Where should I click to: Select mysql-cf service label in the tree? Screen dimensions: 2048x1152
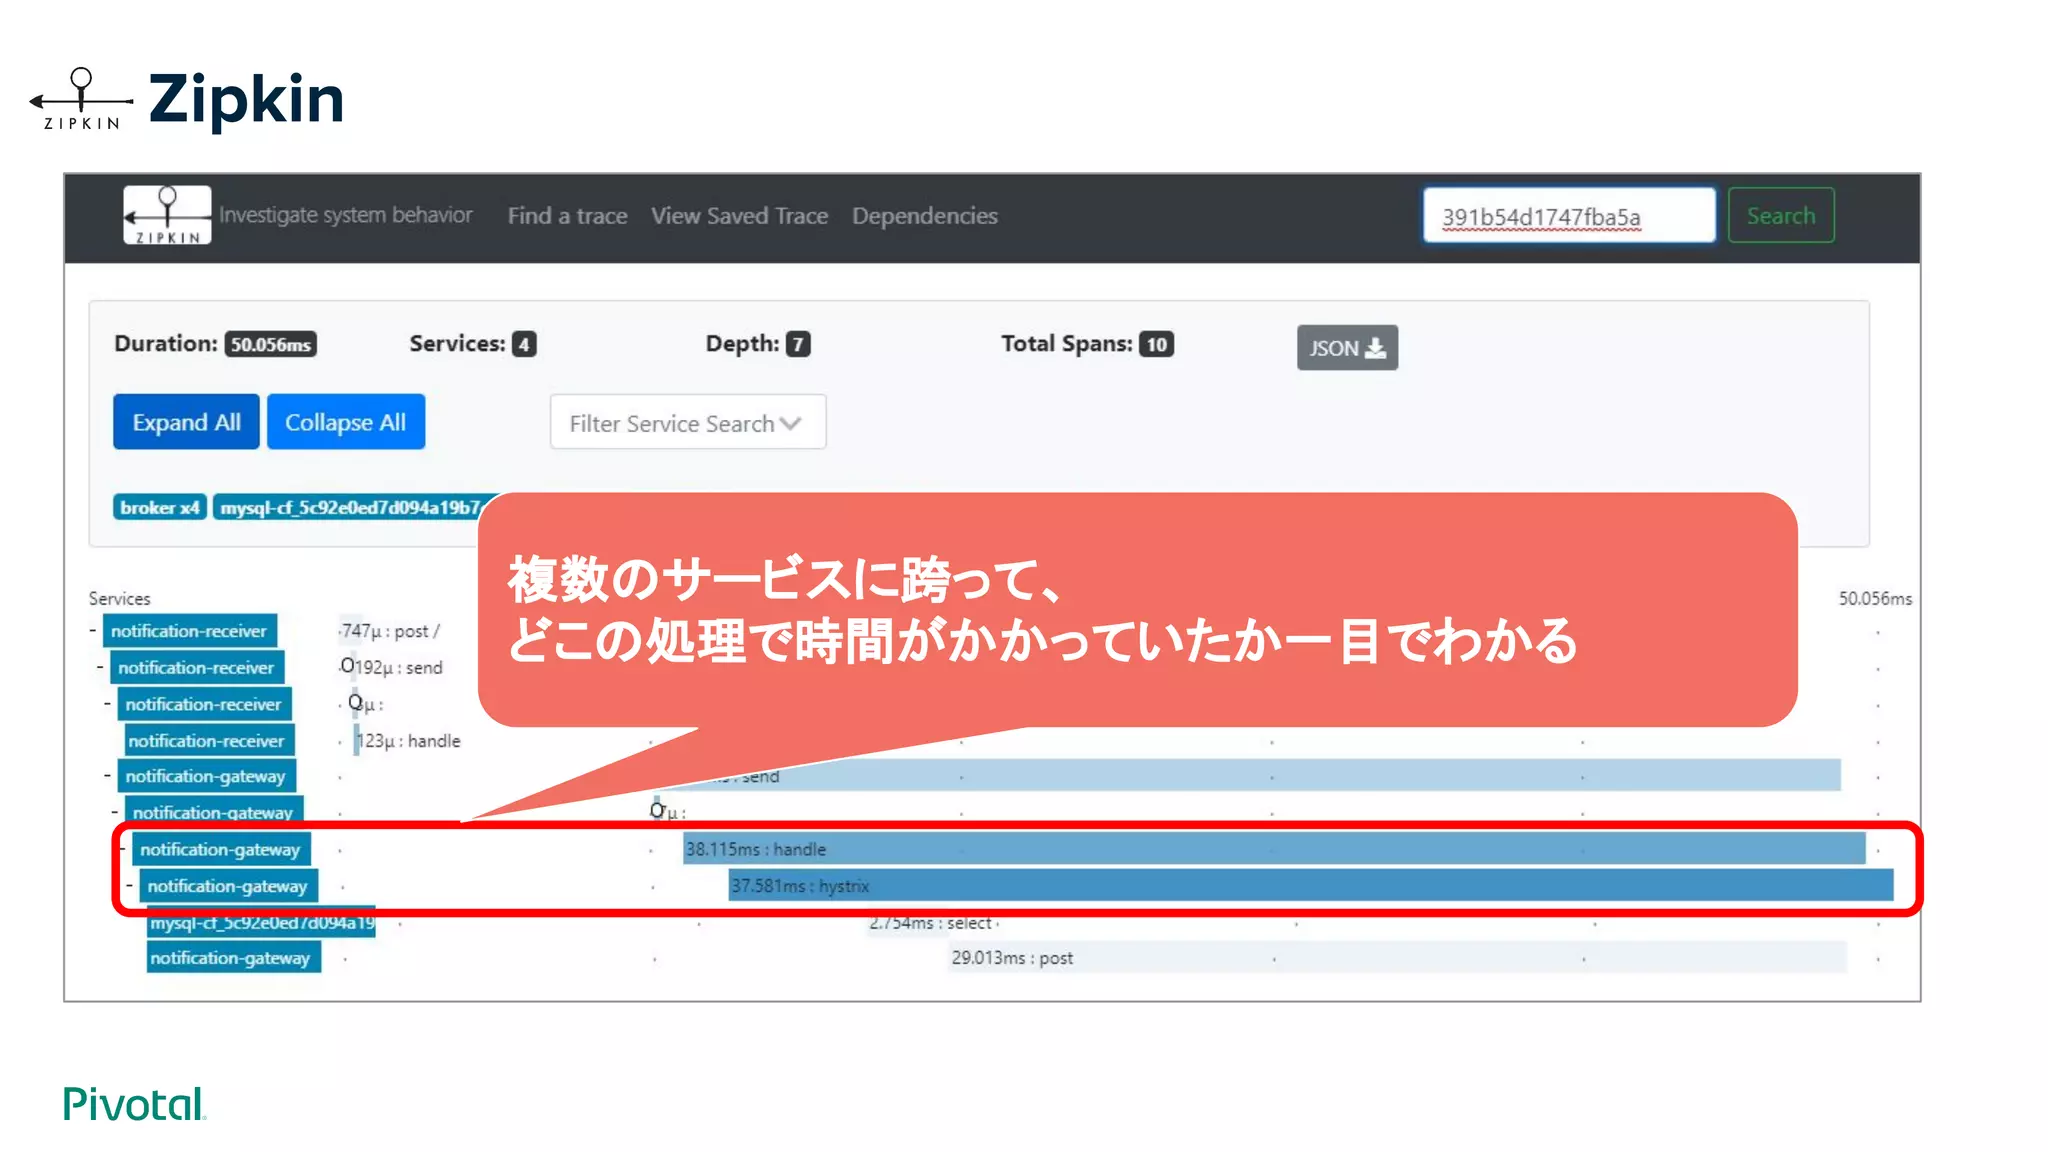tap(262, 922)
